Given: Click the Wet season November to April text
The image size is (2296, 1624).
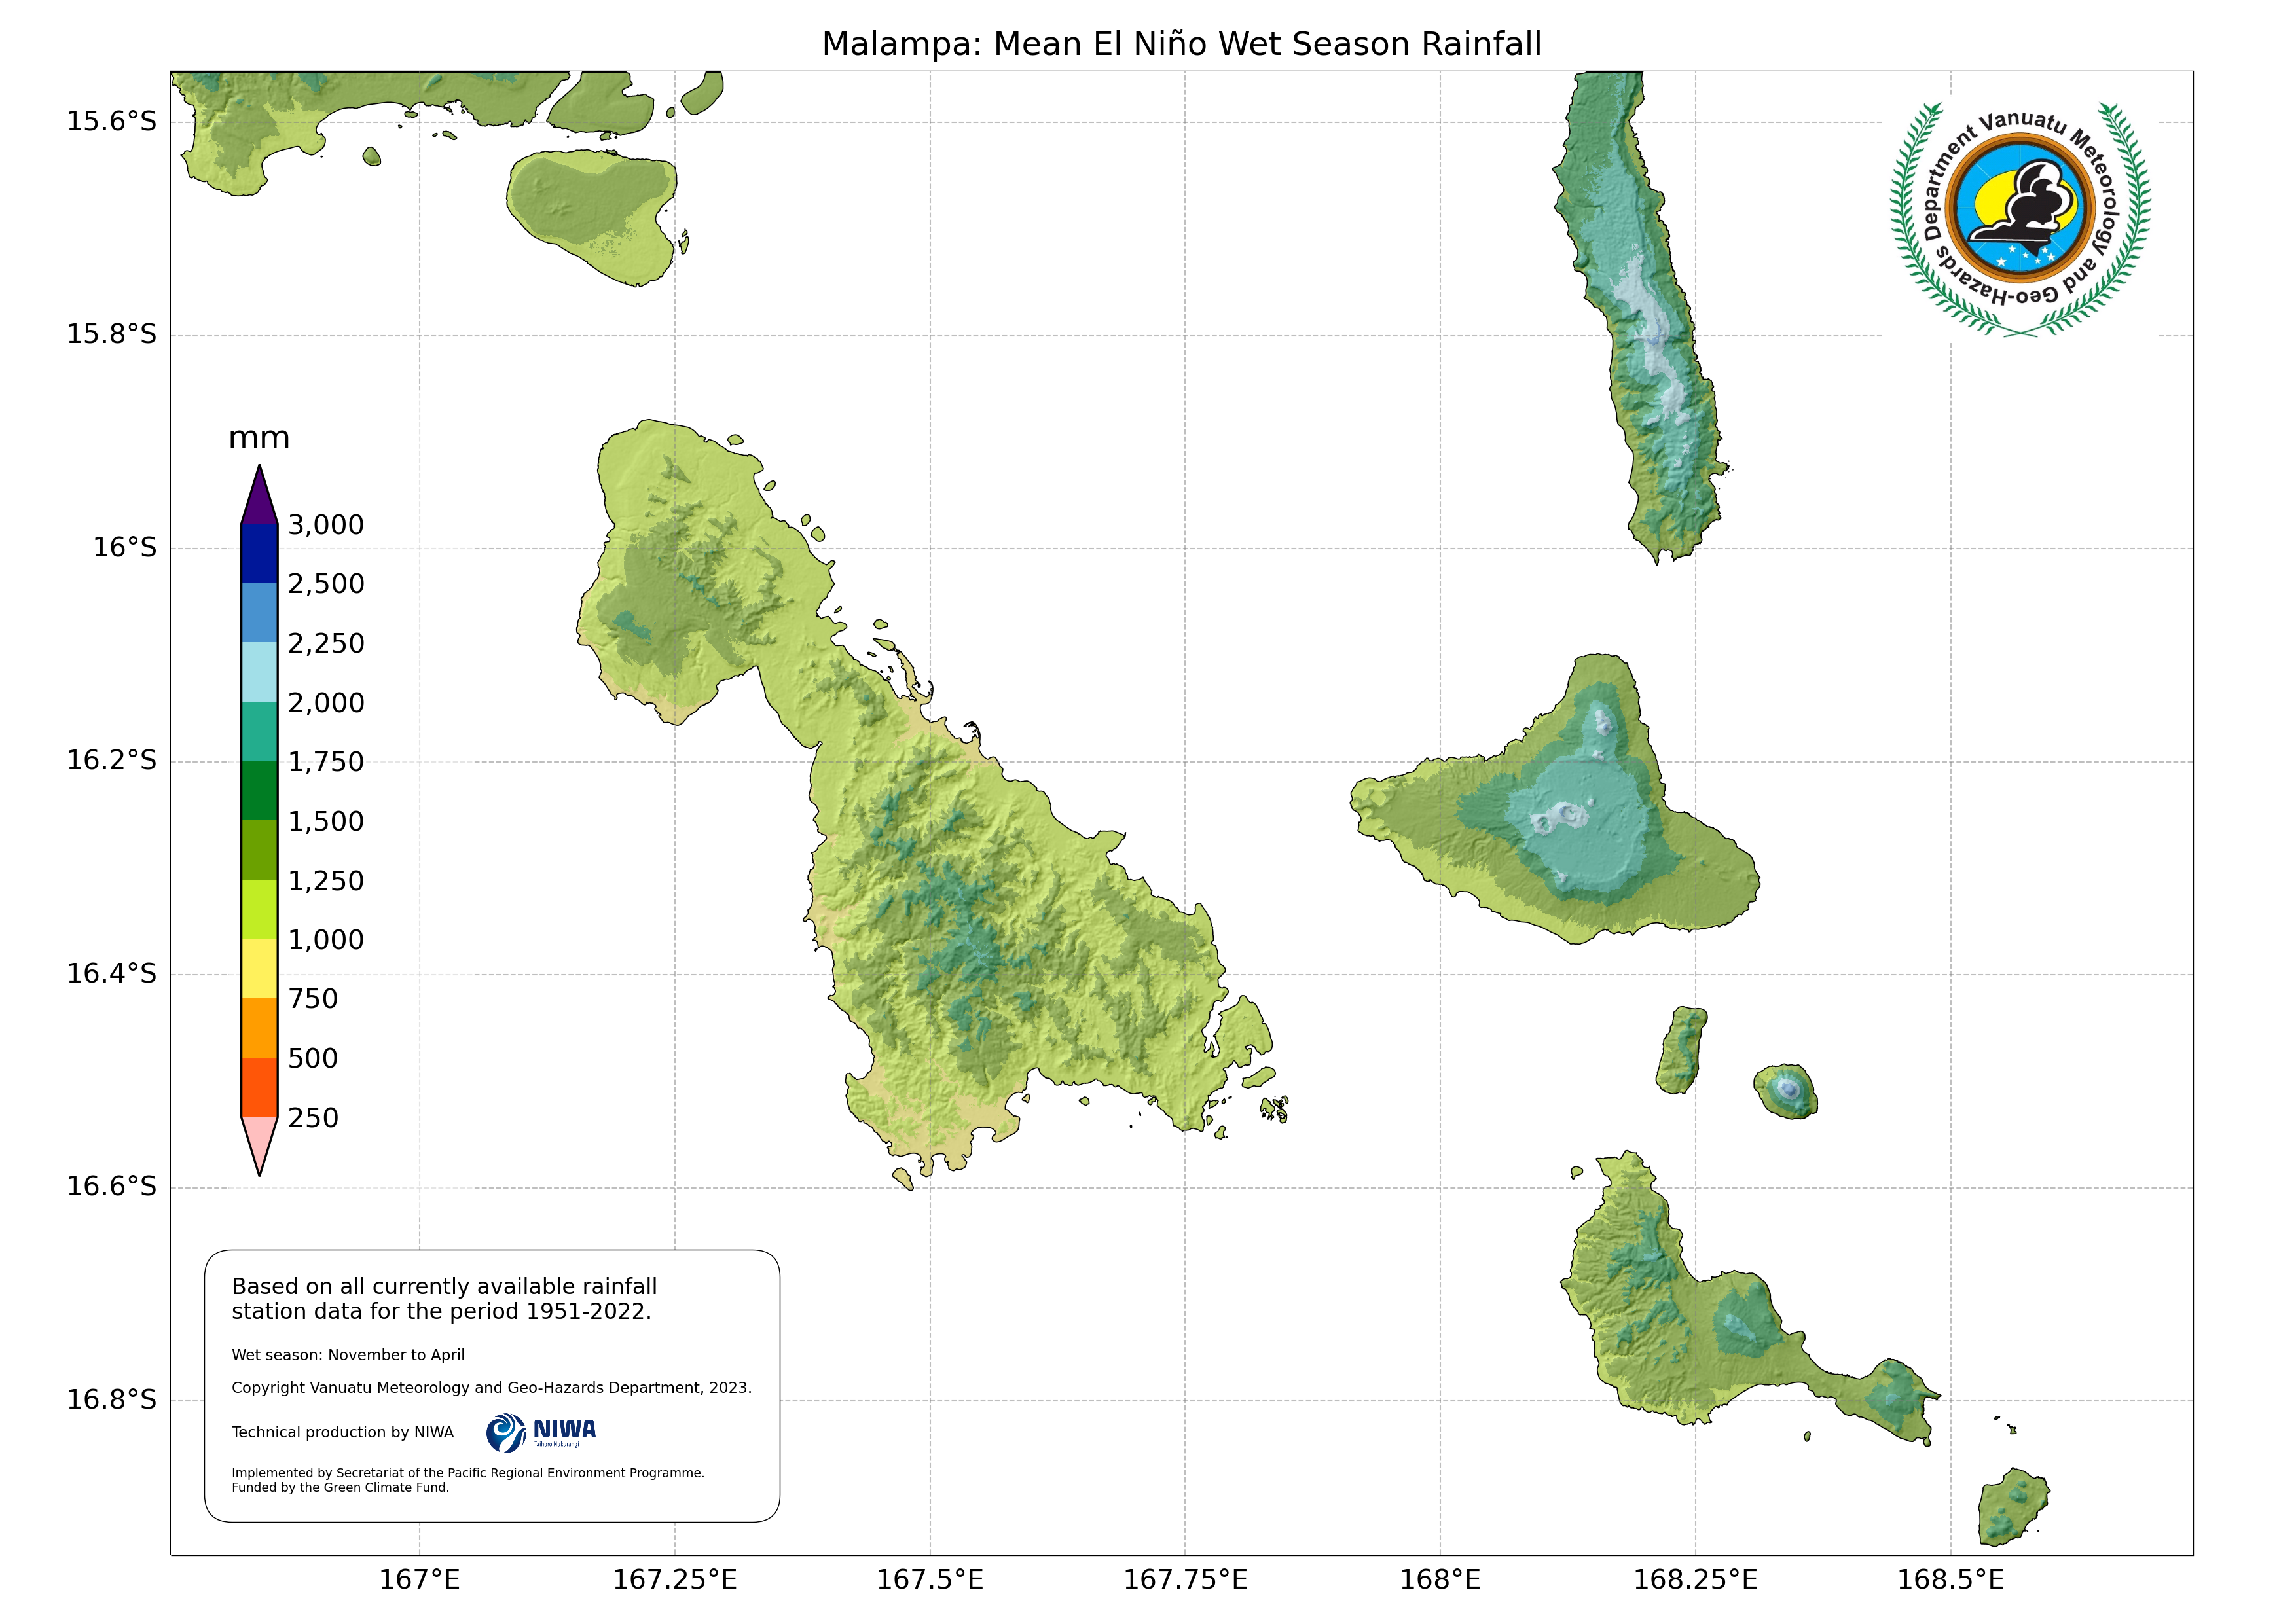Looking at the screenshot, I should pyautogui.click(x=348, y=1355).
